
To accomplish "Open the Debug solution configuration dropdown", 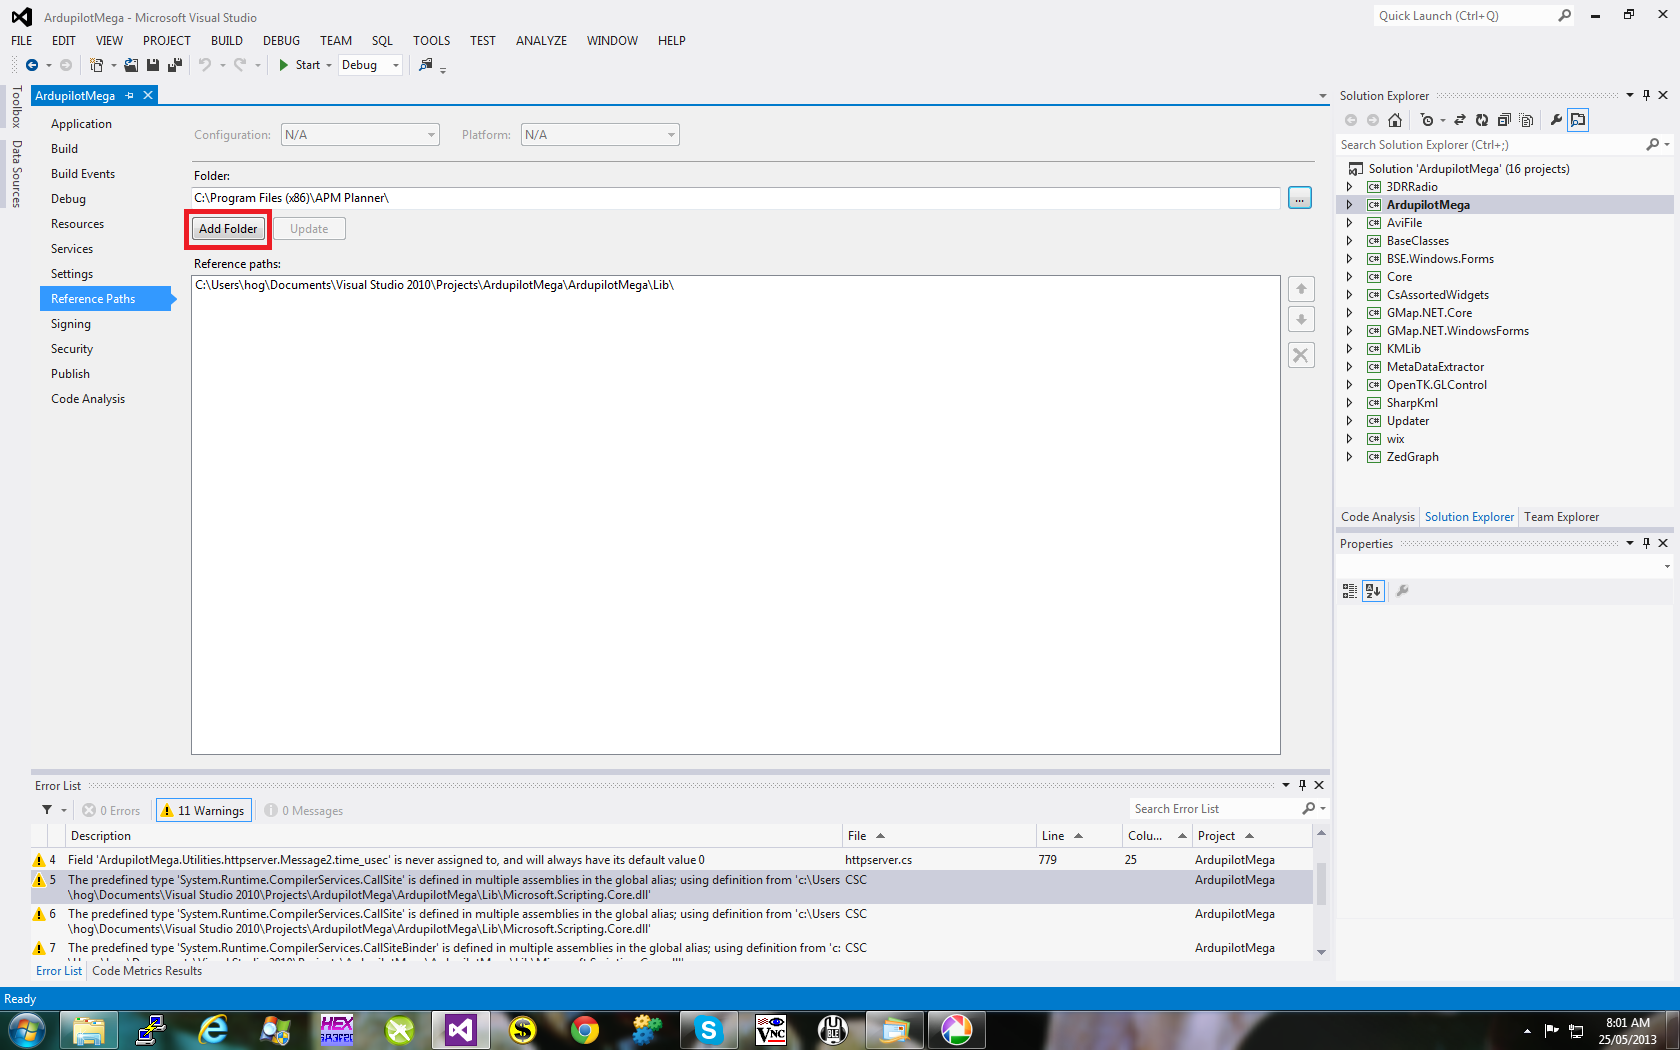I will [396, 65].
